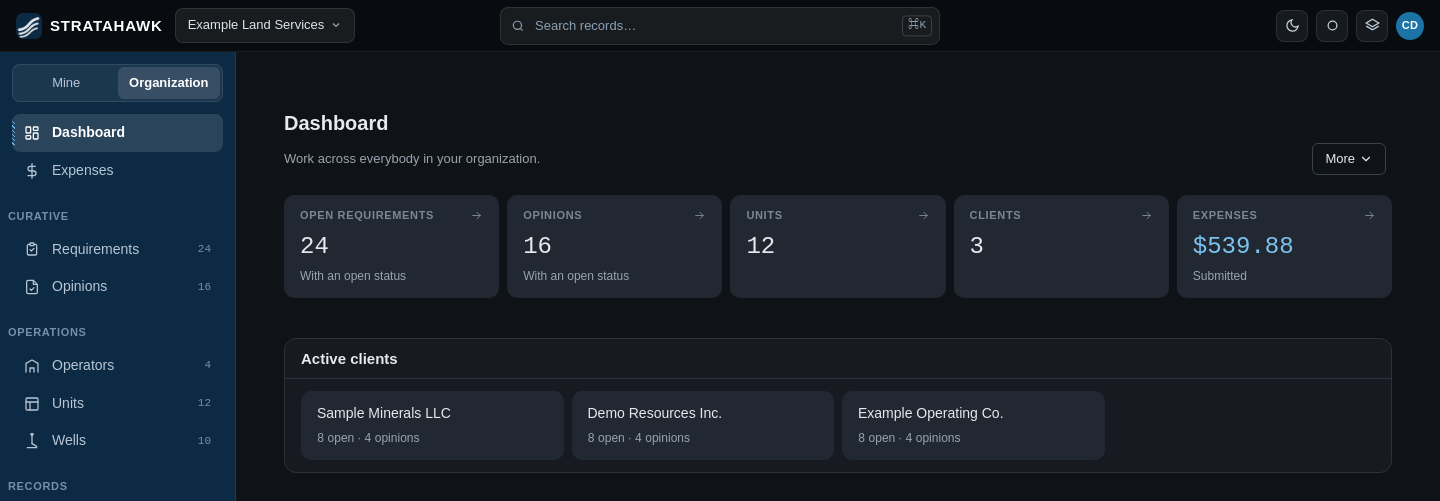Open Units in the sidebar
Viewport: 1440px width, 501px height.
pyautogui.click(x=118, y=404)
